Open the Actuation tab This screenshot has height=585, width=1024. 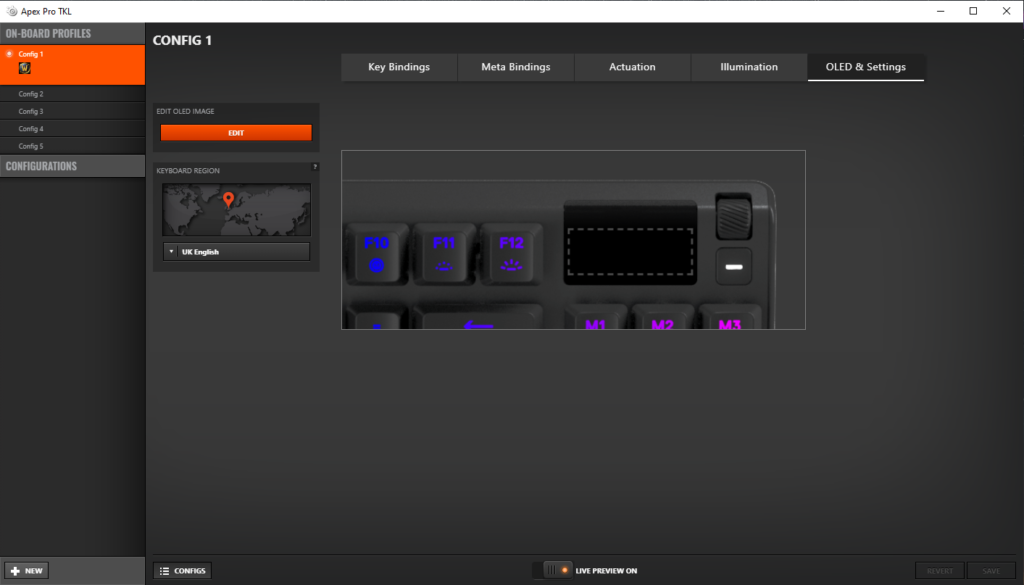(632, 67)
